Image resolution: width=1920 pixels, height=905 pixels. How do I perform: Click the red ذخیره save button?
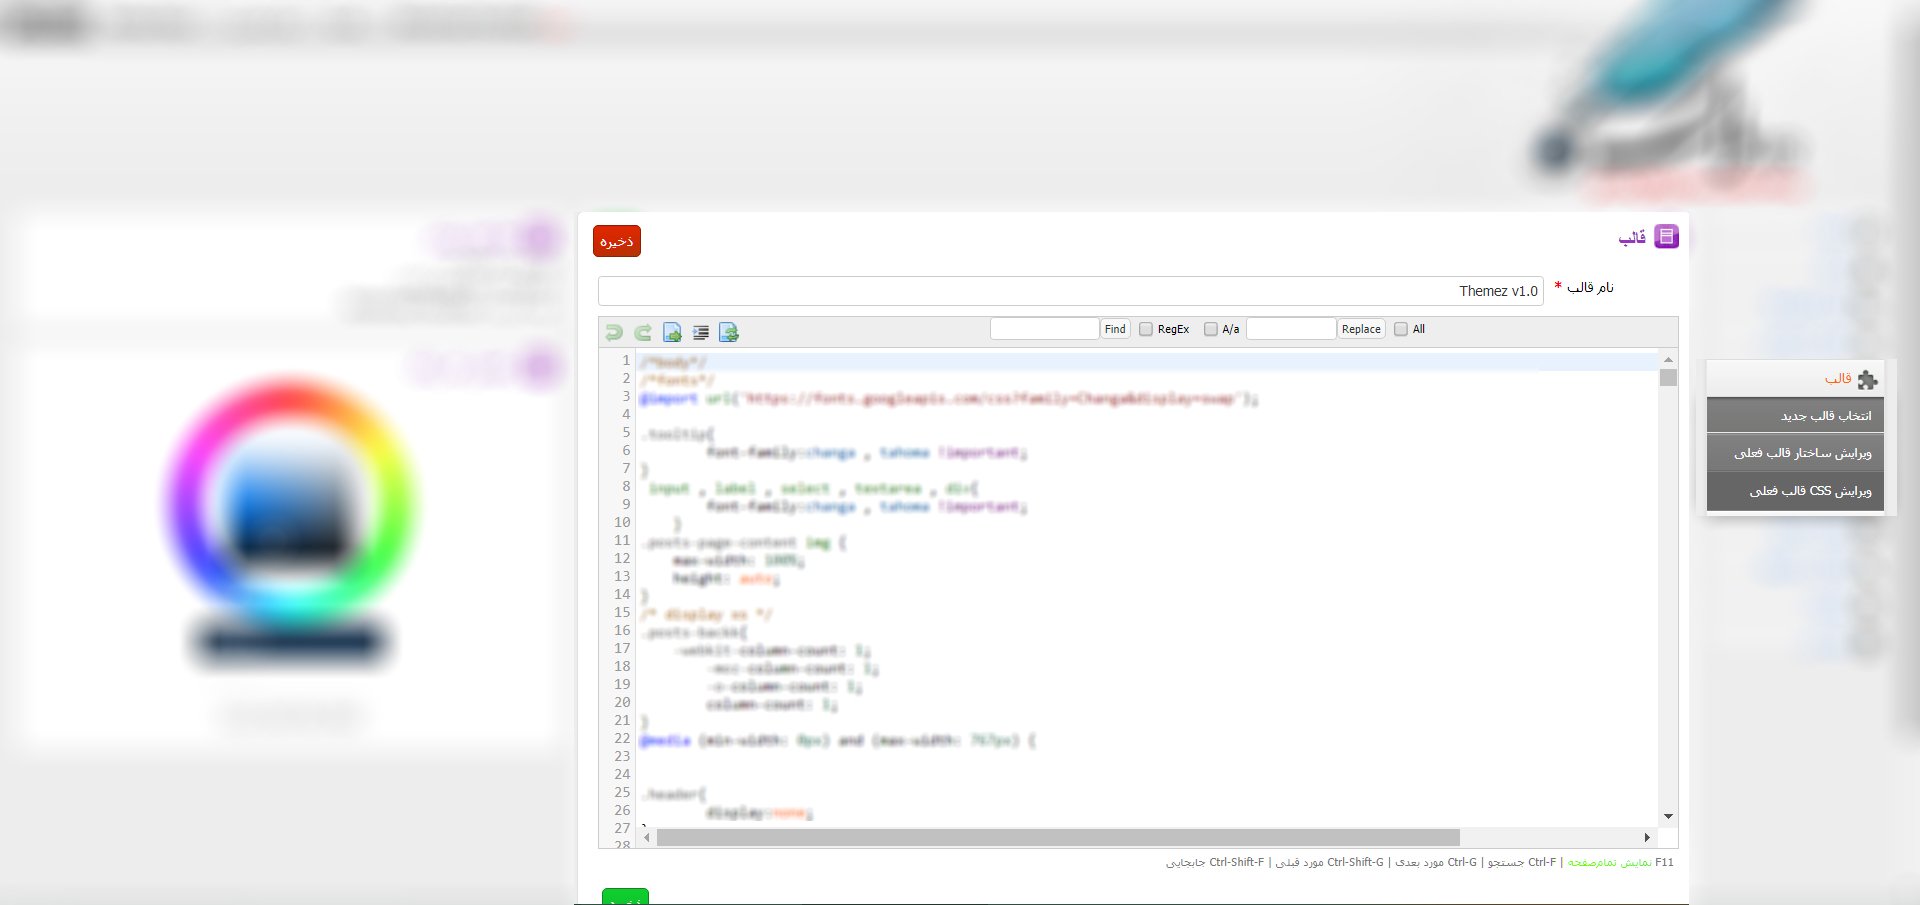[x=617, y=241]
